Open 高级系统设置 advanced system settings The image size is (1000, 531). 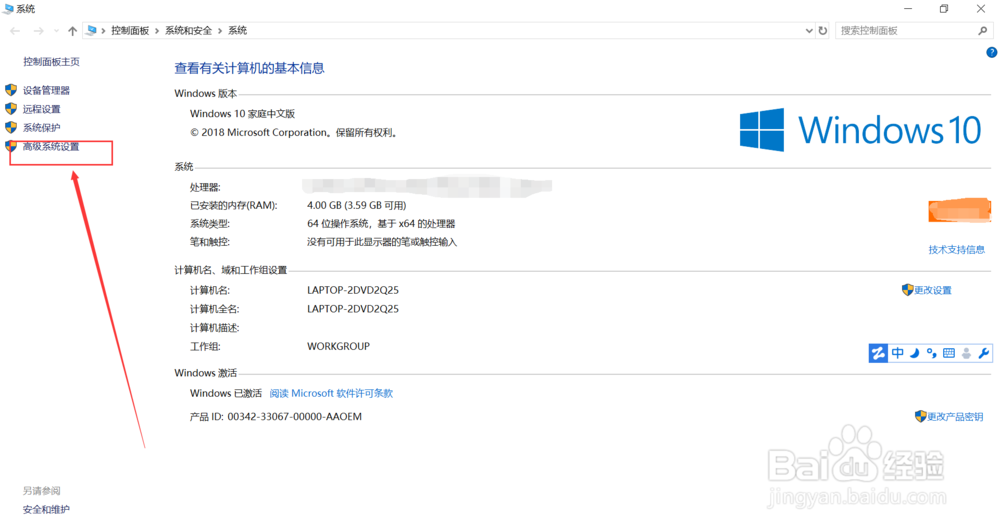tap(51, 147)
